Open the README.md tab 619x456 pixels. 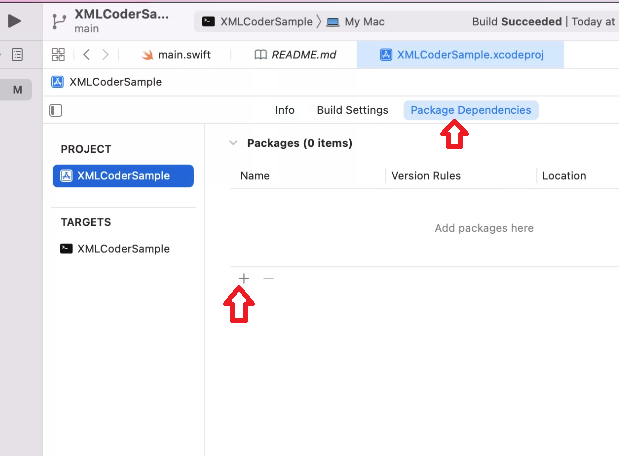(x=295, y=54)
